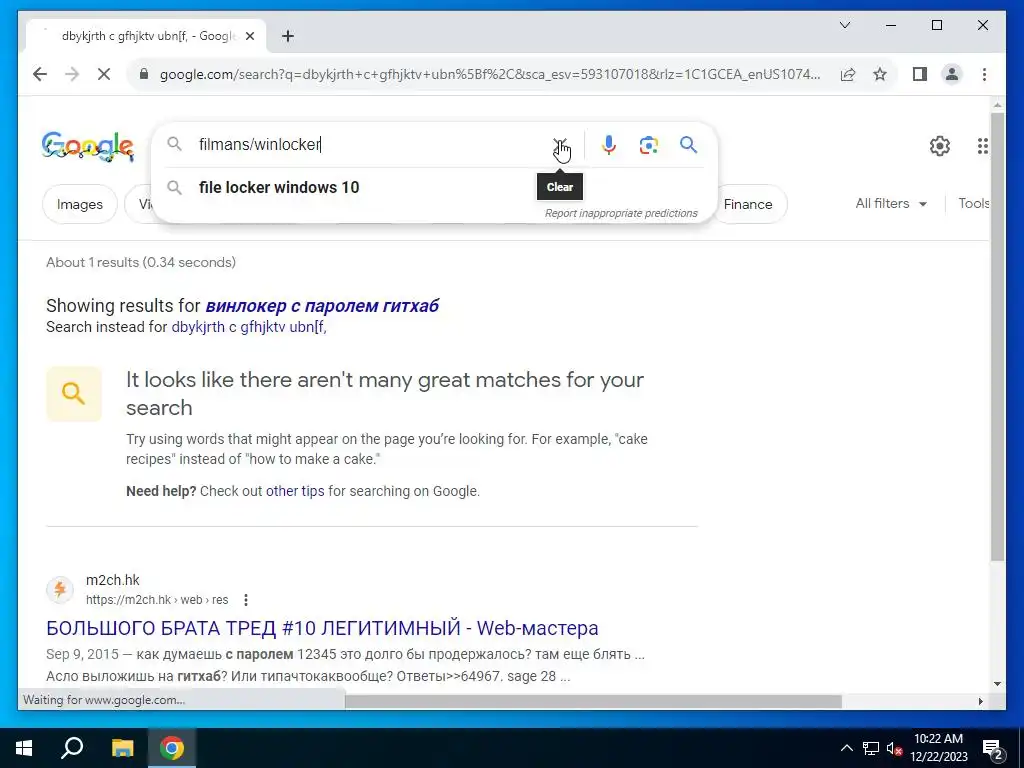Switch to the Images filter
This screenshot has width=1024, height=768.
[80, 204]
